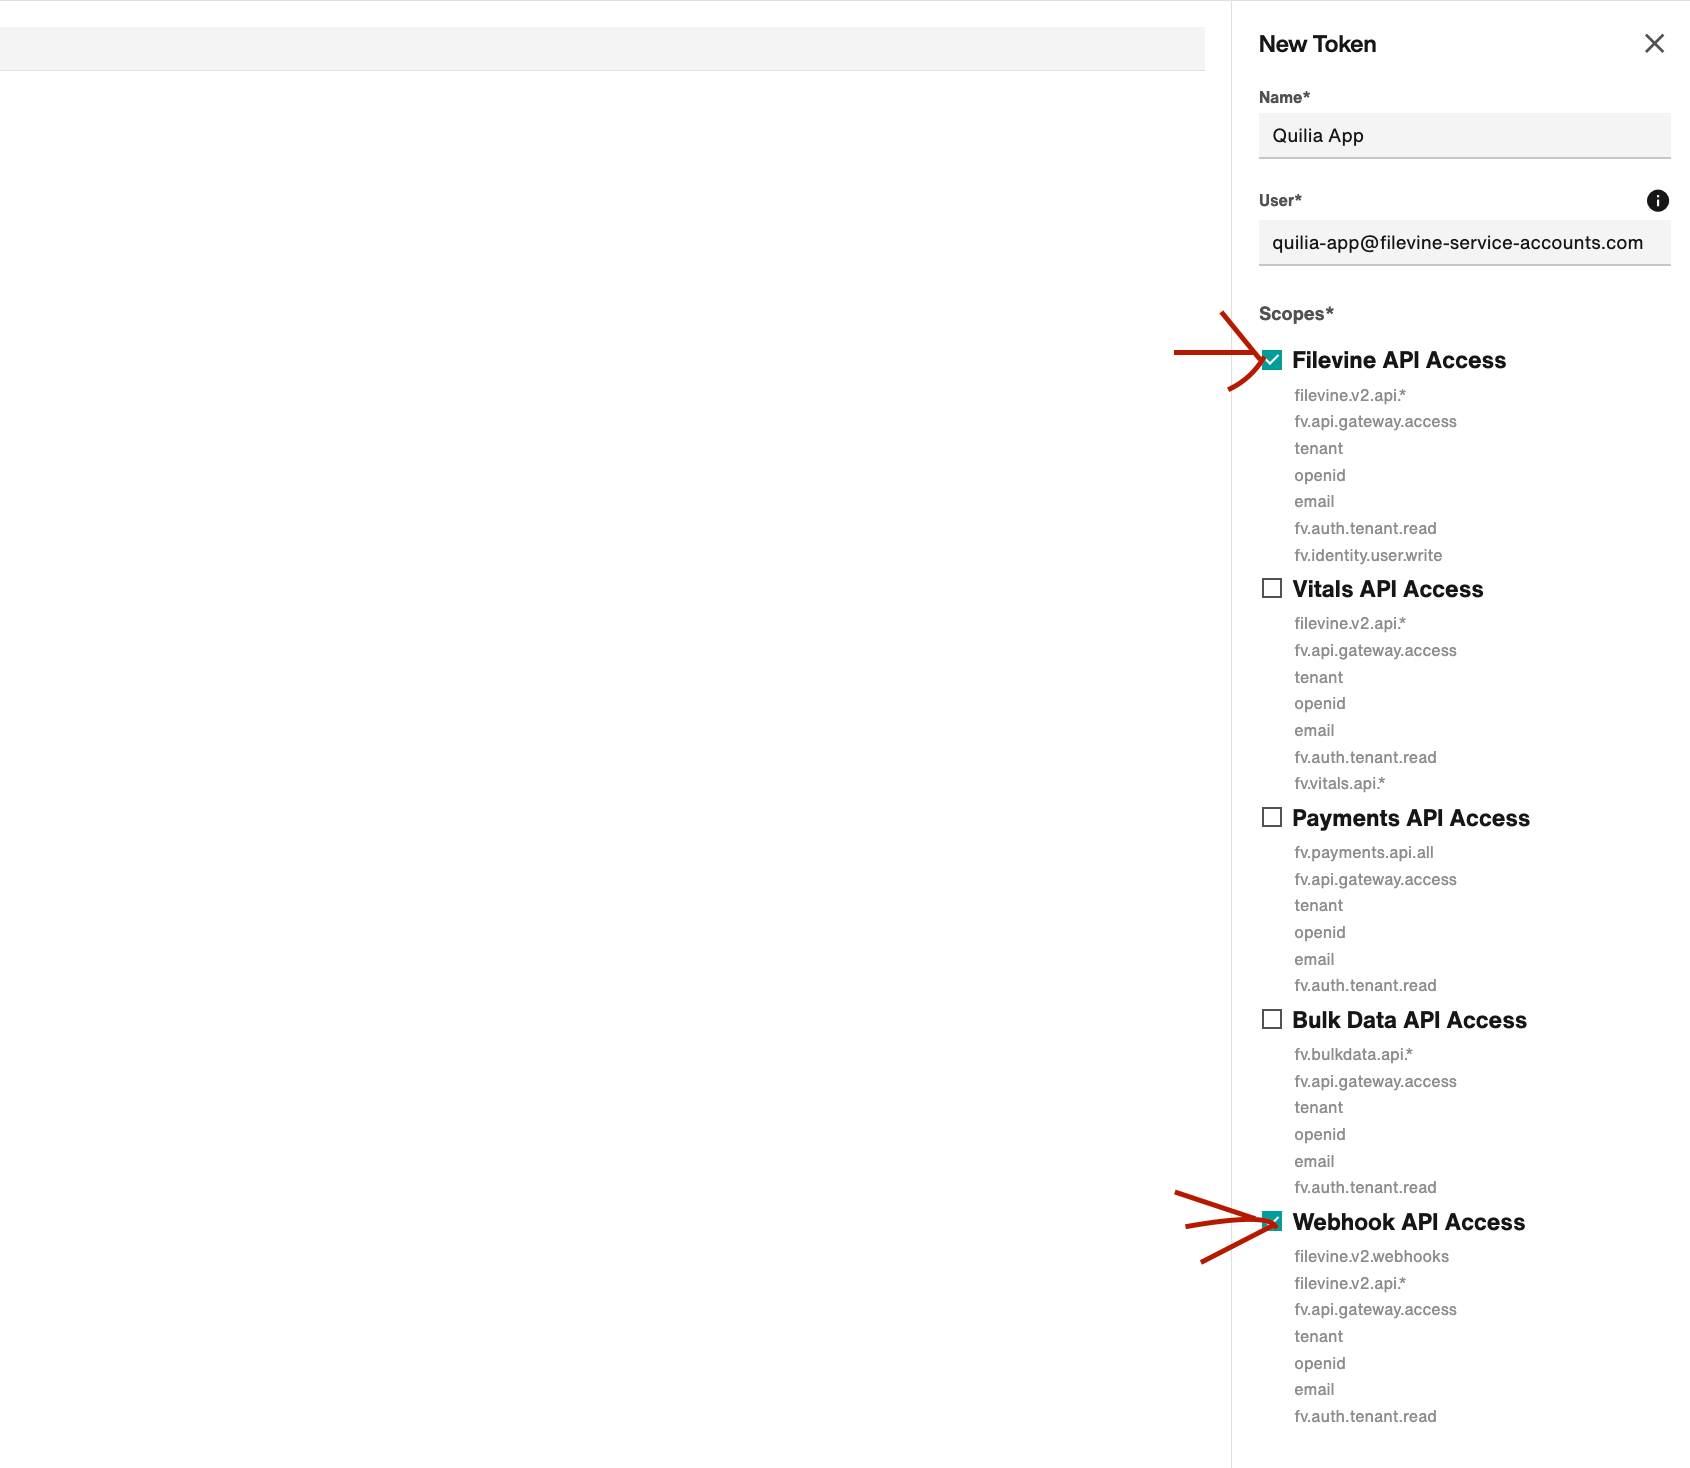Select the Payments API Access heading
The width and height of the screenshot is (1690, 1468).
click(1411, 818)
